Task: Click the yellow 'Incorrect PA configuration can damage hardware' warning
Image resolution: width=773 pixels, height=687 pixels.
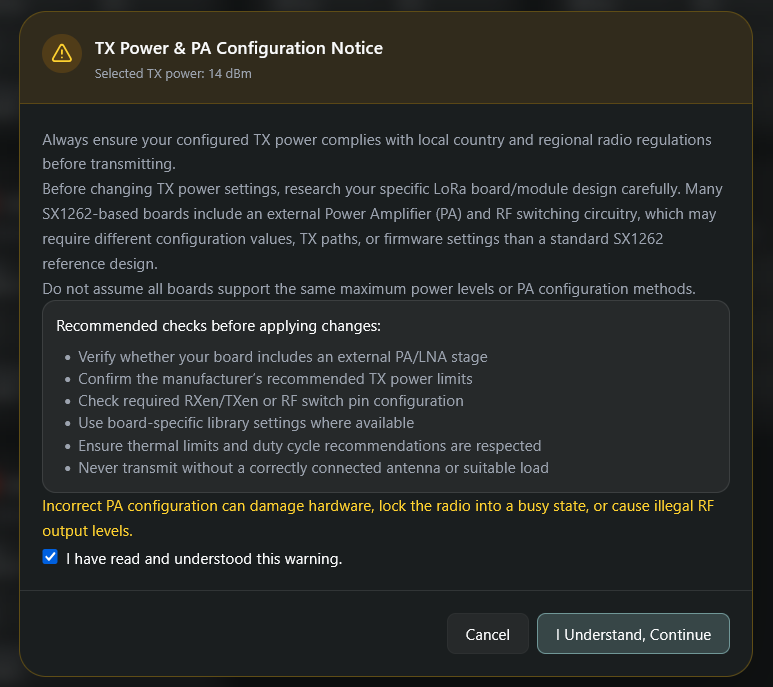Action: tap(378, 518)
